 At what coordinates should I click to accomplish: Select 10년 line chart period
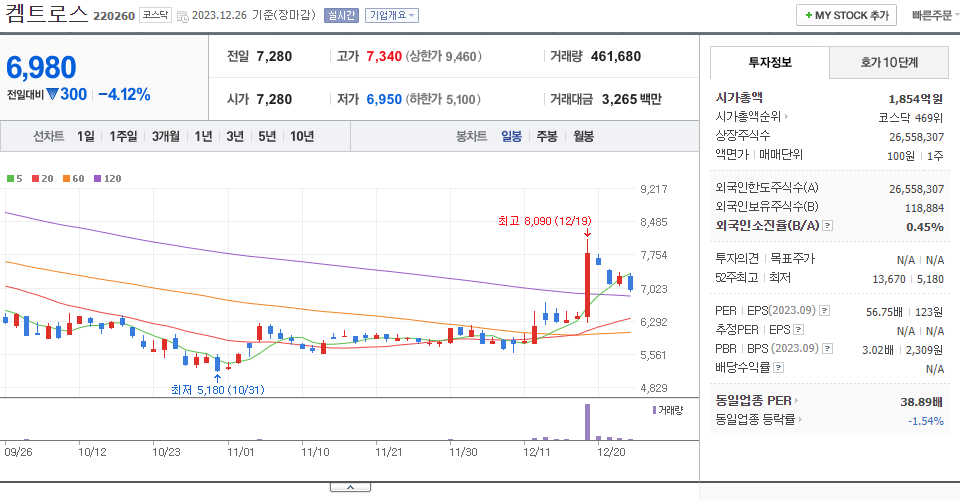pyautogui.click(x=302, y=136)
